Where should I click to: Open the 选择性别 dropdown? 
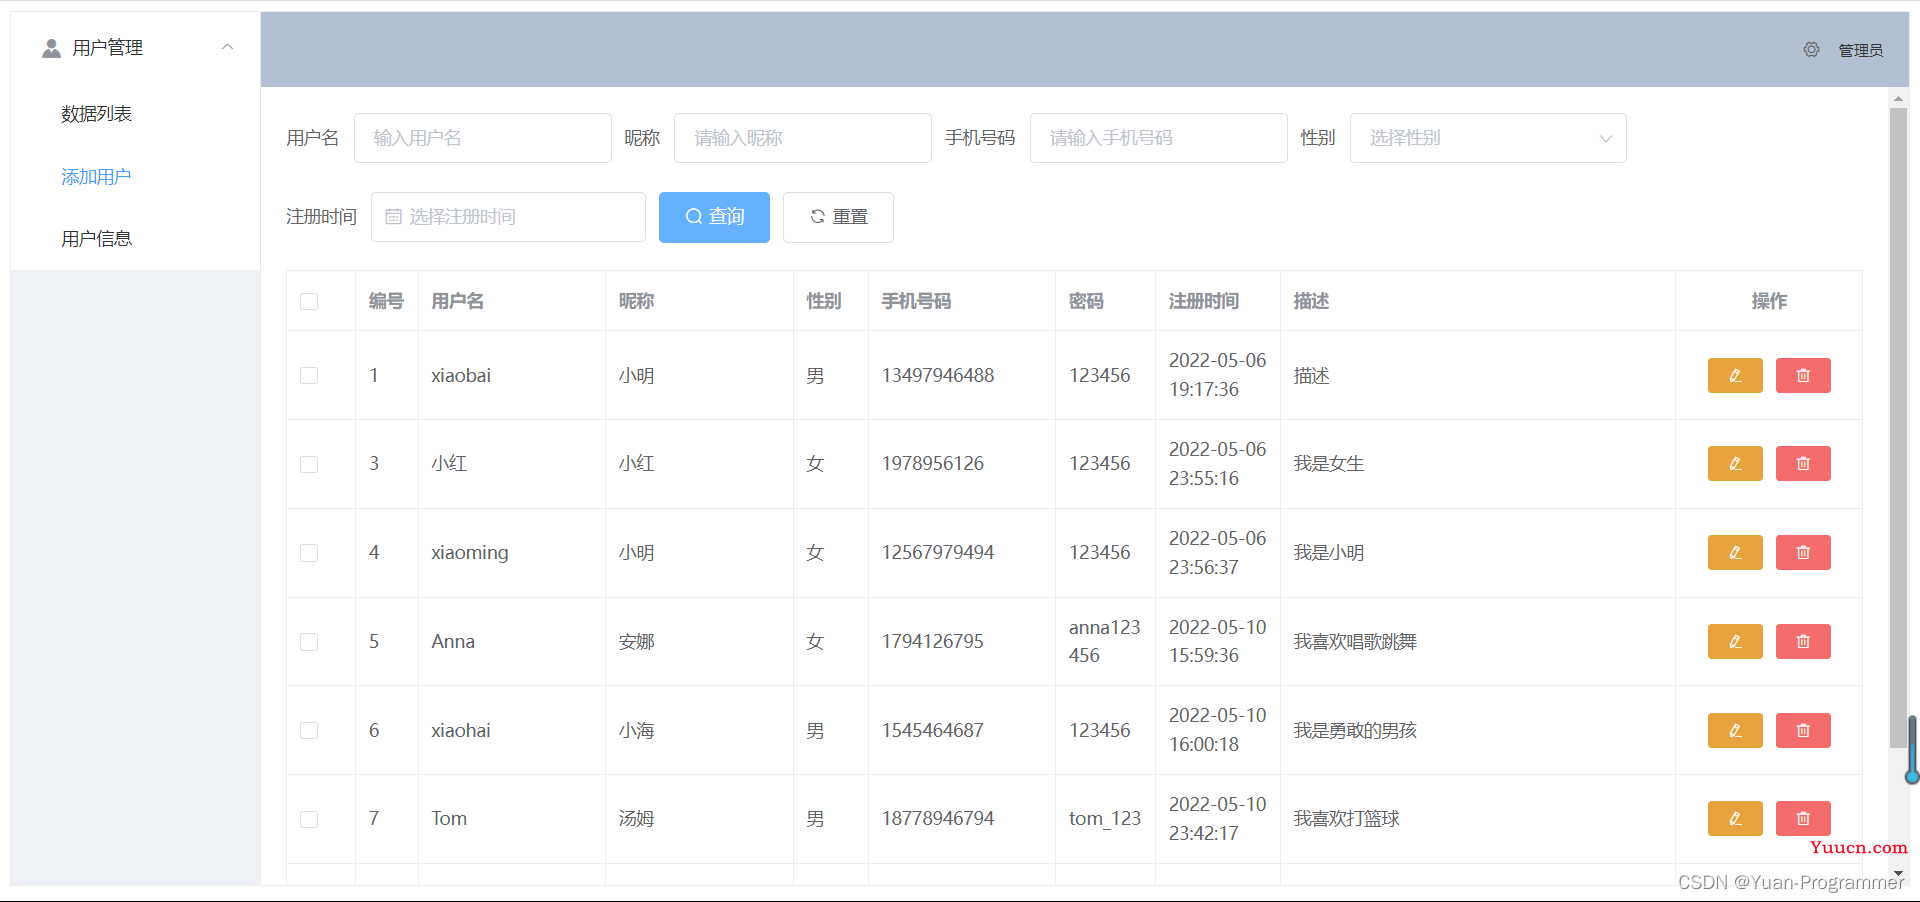1488,138
